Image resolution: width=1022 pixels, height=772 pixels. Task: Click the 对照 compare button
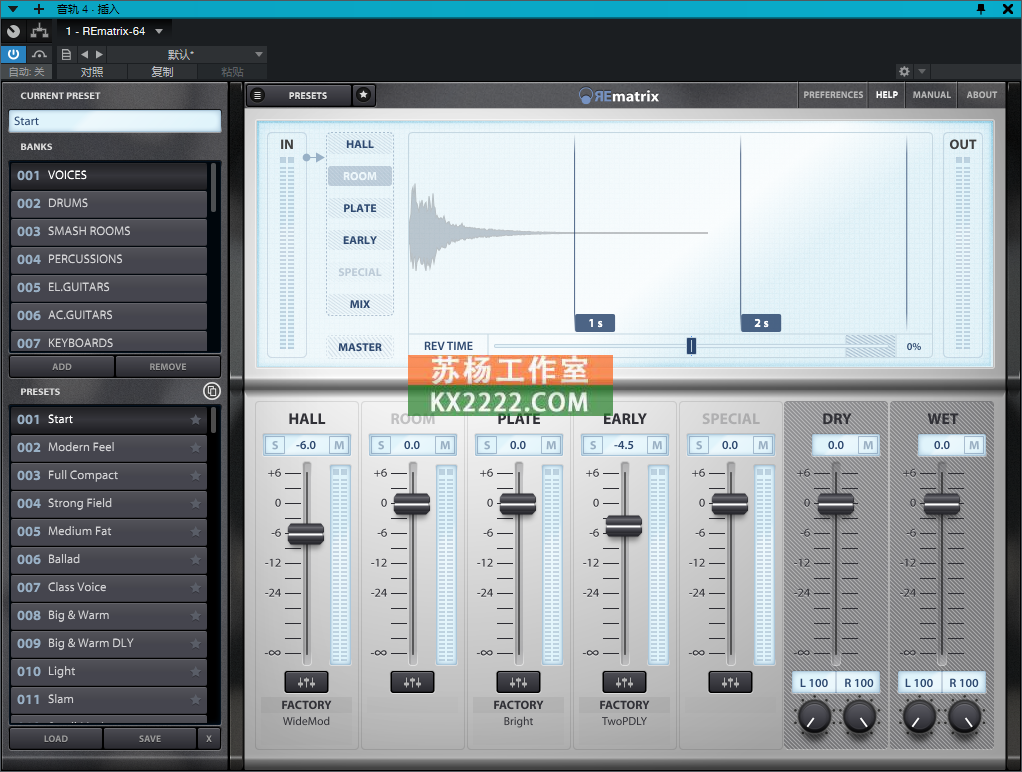(x=92, y=72)
